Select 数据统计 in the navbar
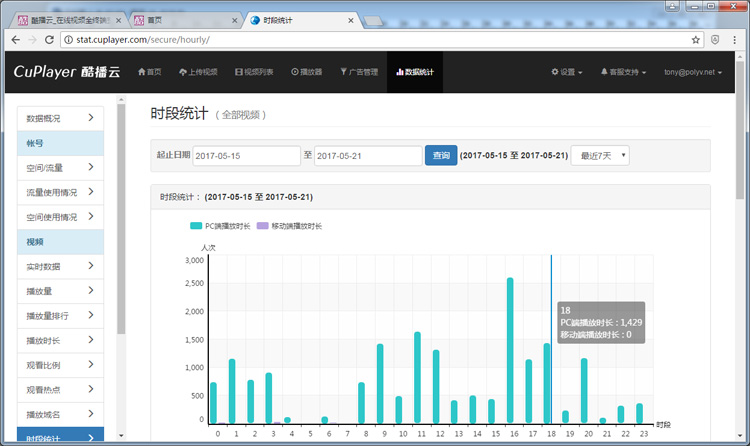The height and width of the screenshot is (446, 750). pyautogui.click(x=414, y=72)
